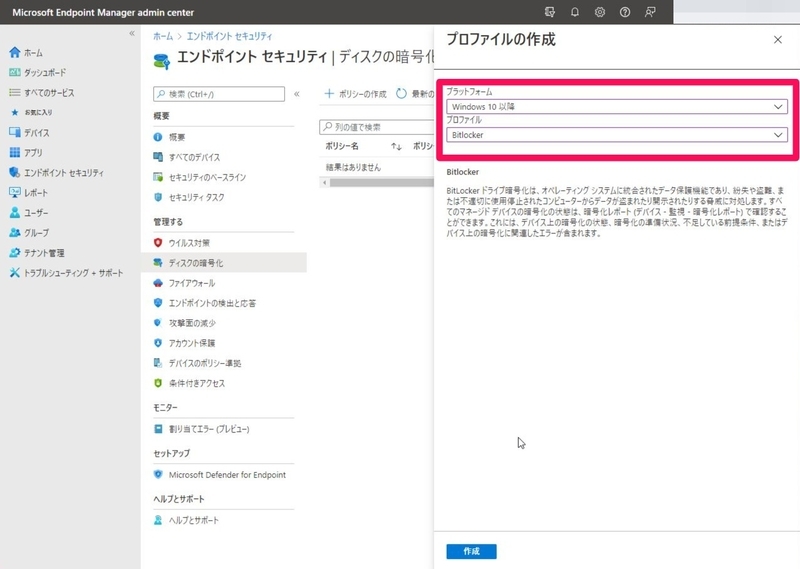Click the グループ people icon in sidebar
800x569 pixels.
[15, 233]
